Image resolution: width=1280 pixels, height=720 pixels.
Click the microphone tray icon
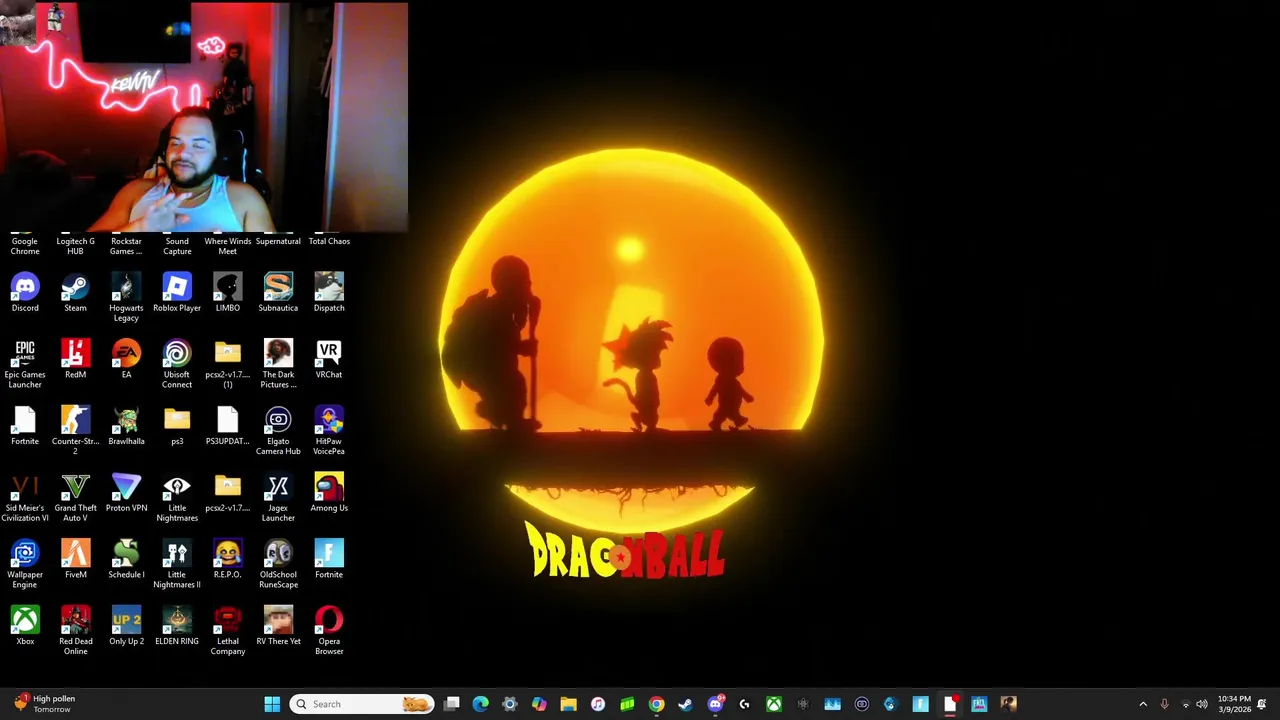pos(1164,704)
